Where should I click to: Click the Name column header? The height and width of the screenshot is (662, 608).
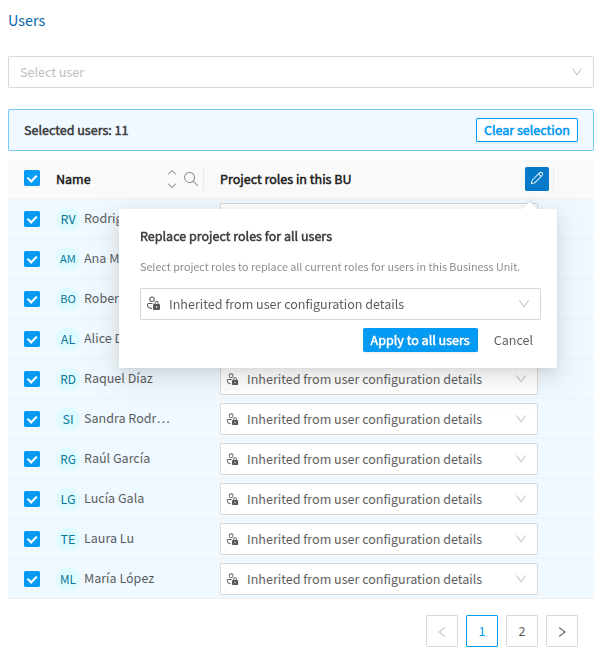click(73, 179)
